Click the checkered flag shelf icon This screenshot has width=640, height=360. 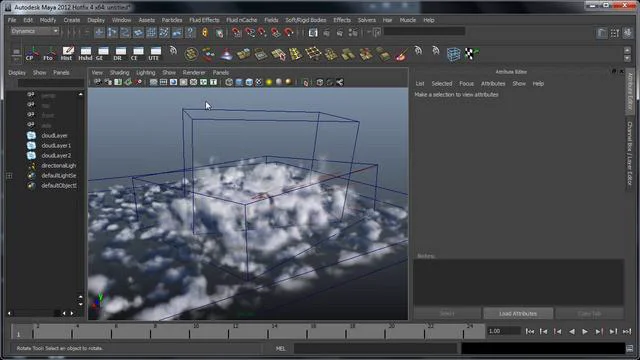(471, 54)
